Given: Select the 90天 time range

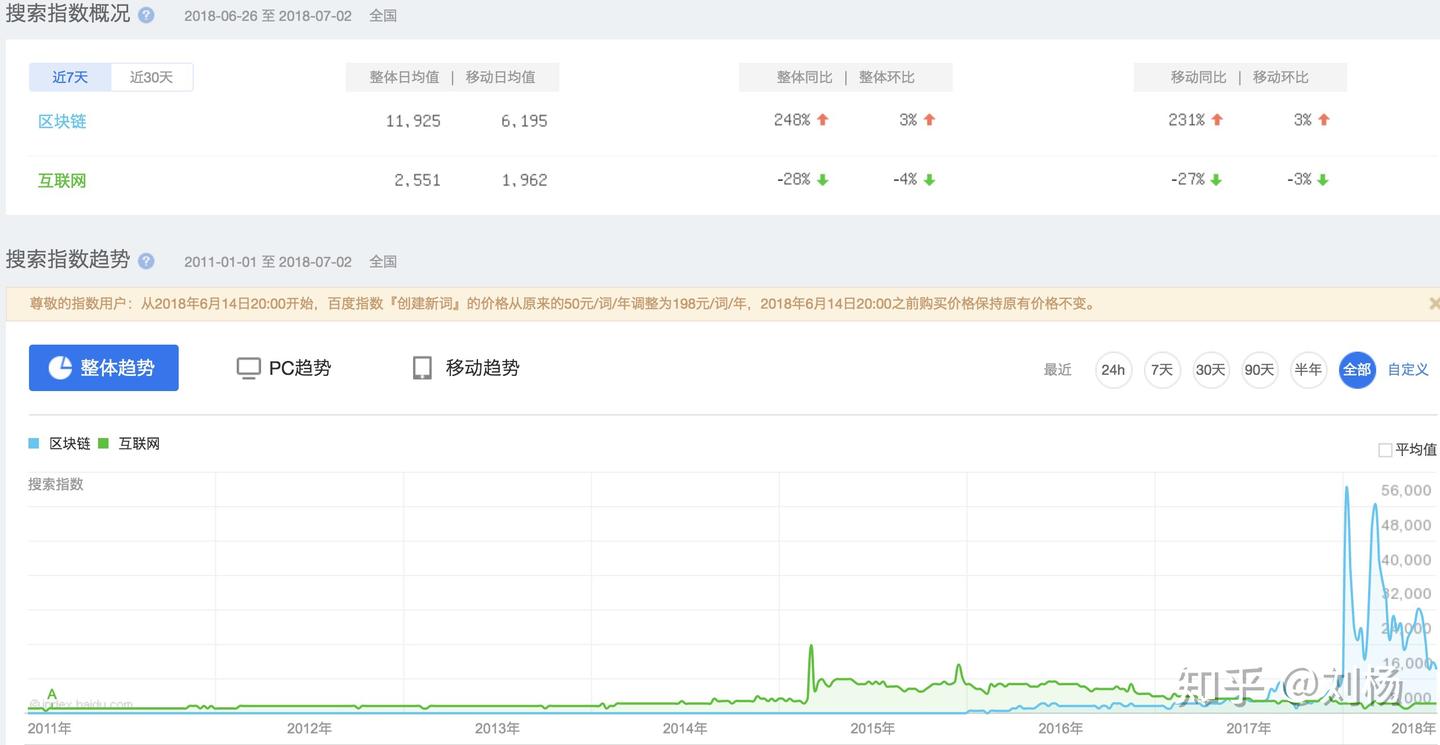Looking at the screenshot, I should click(x=1259, y=369).
